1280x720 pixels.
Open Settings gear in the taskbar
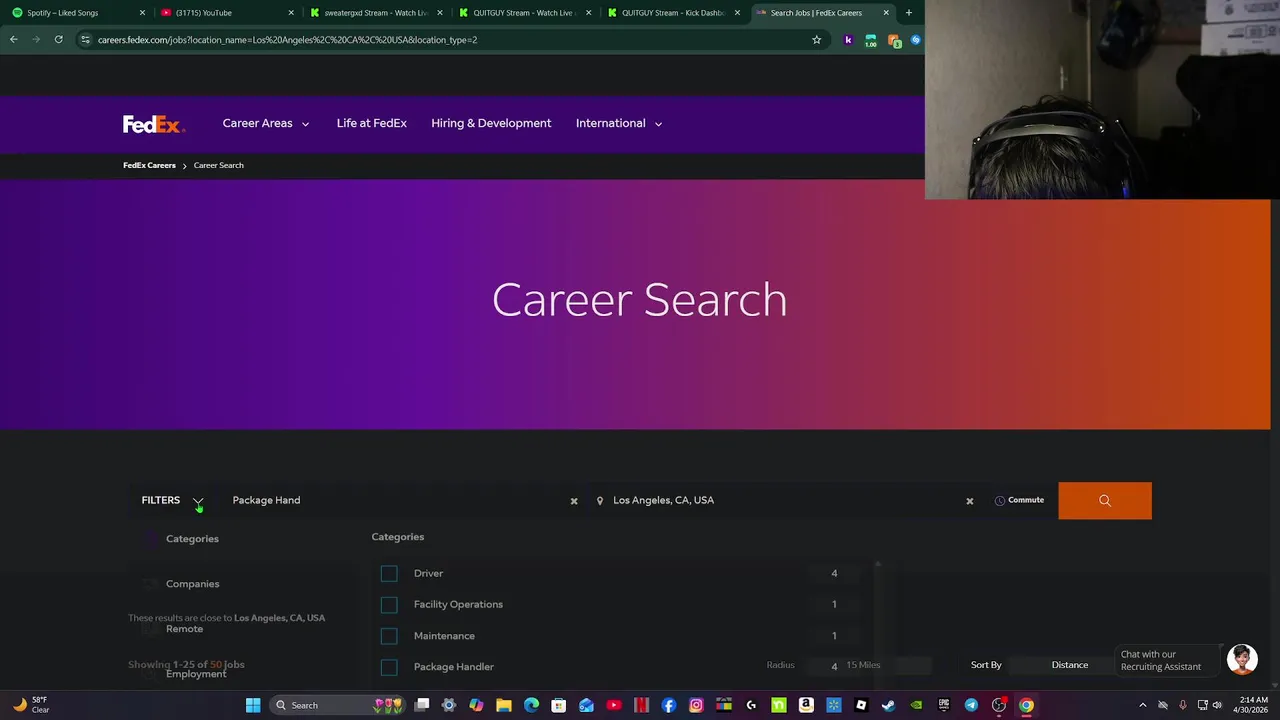tap(449, 705)
